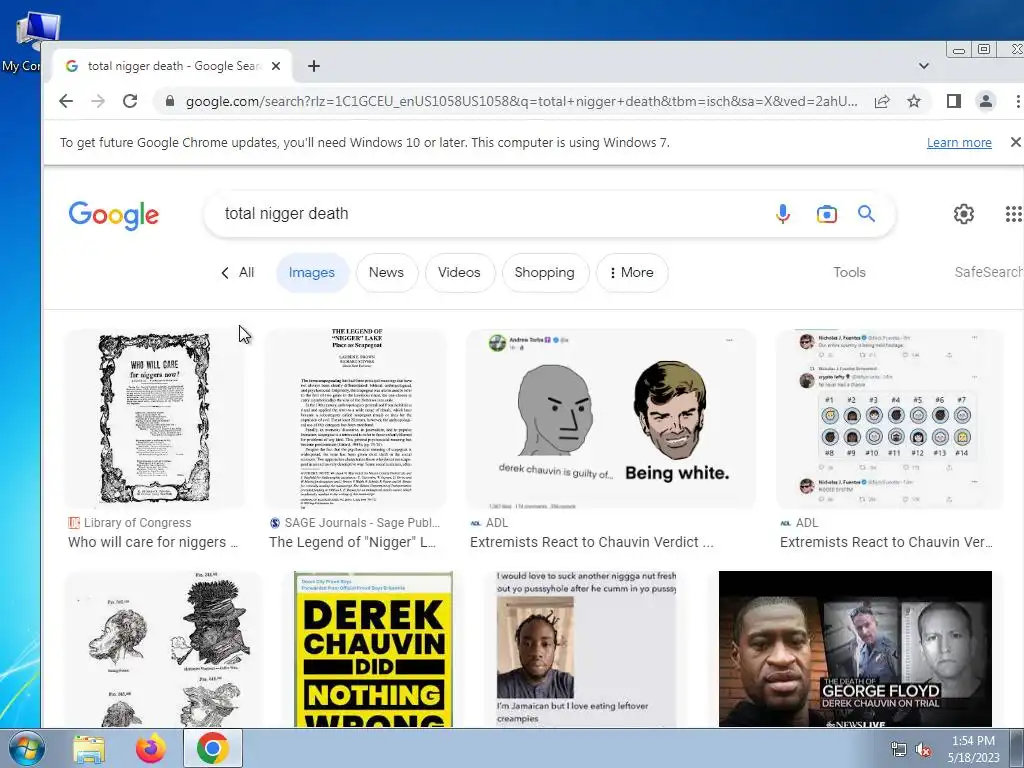Open the SafeSearch setting dropdown
This screenshot has height=768, width=1024.
[x=989, y=272]
